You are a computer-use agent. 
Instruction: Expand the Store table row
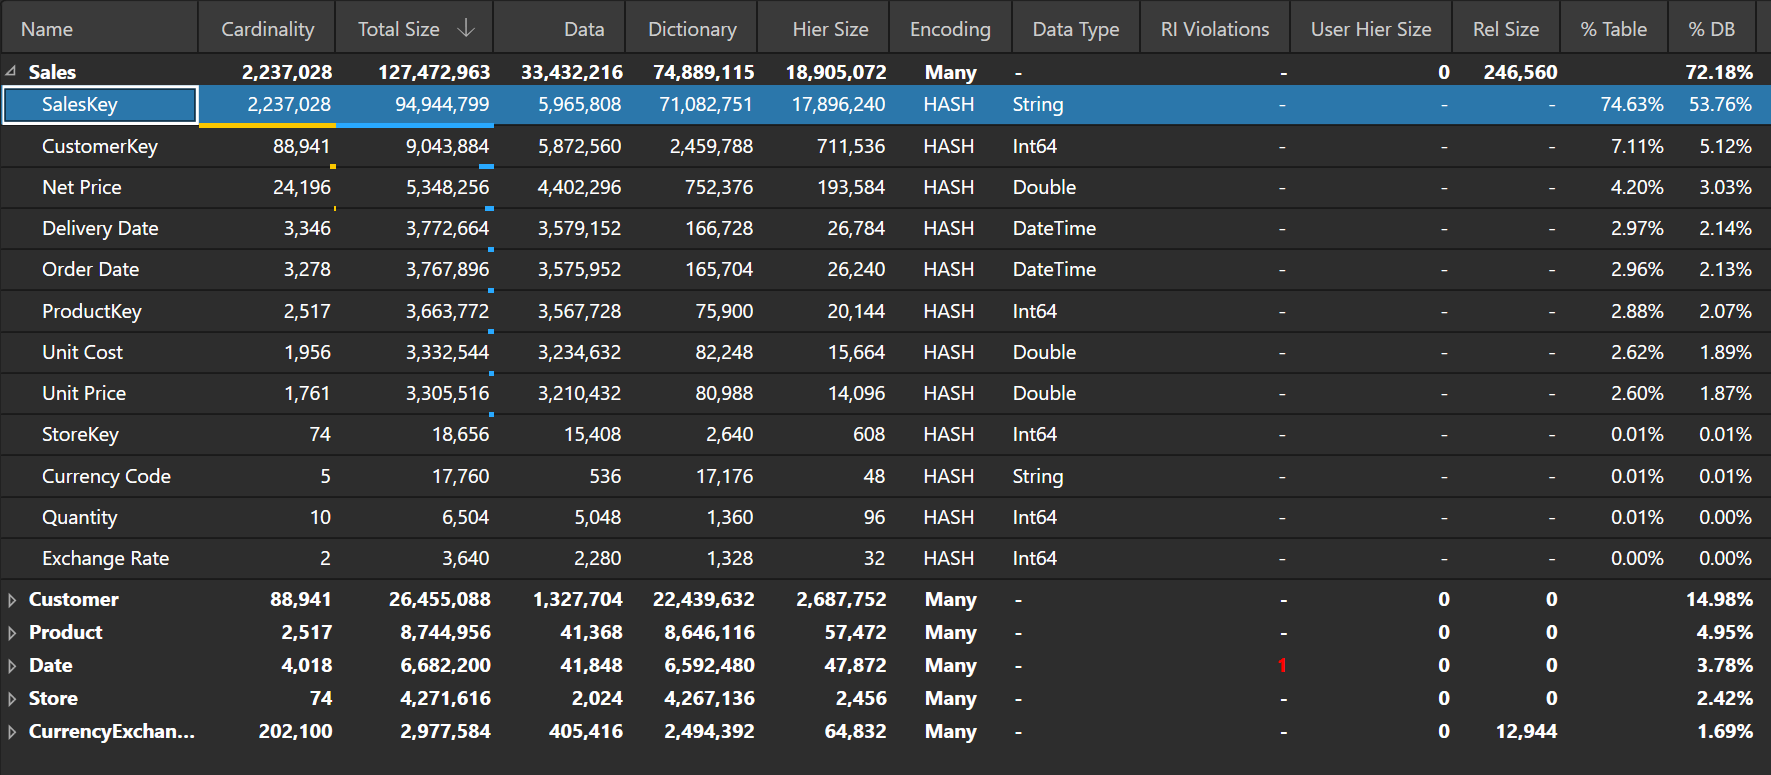tap(12, 699)
